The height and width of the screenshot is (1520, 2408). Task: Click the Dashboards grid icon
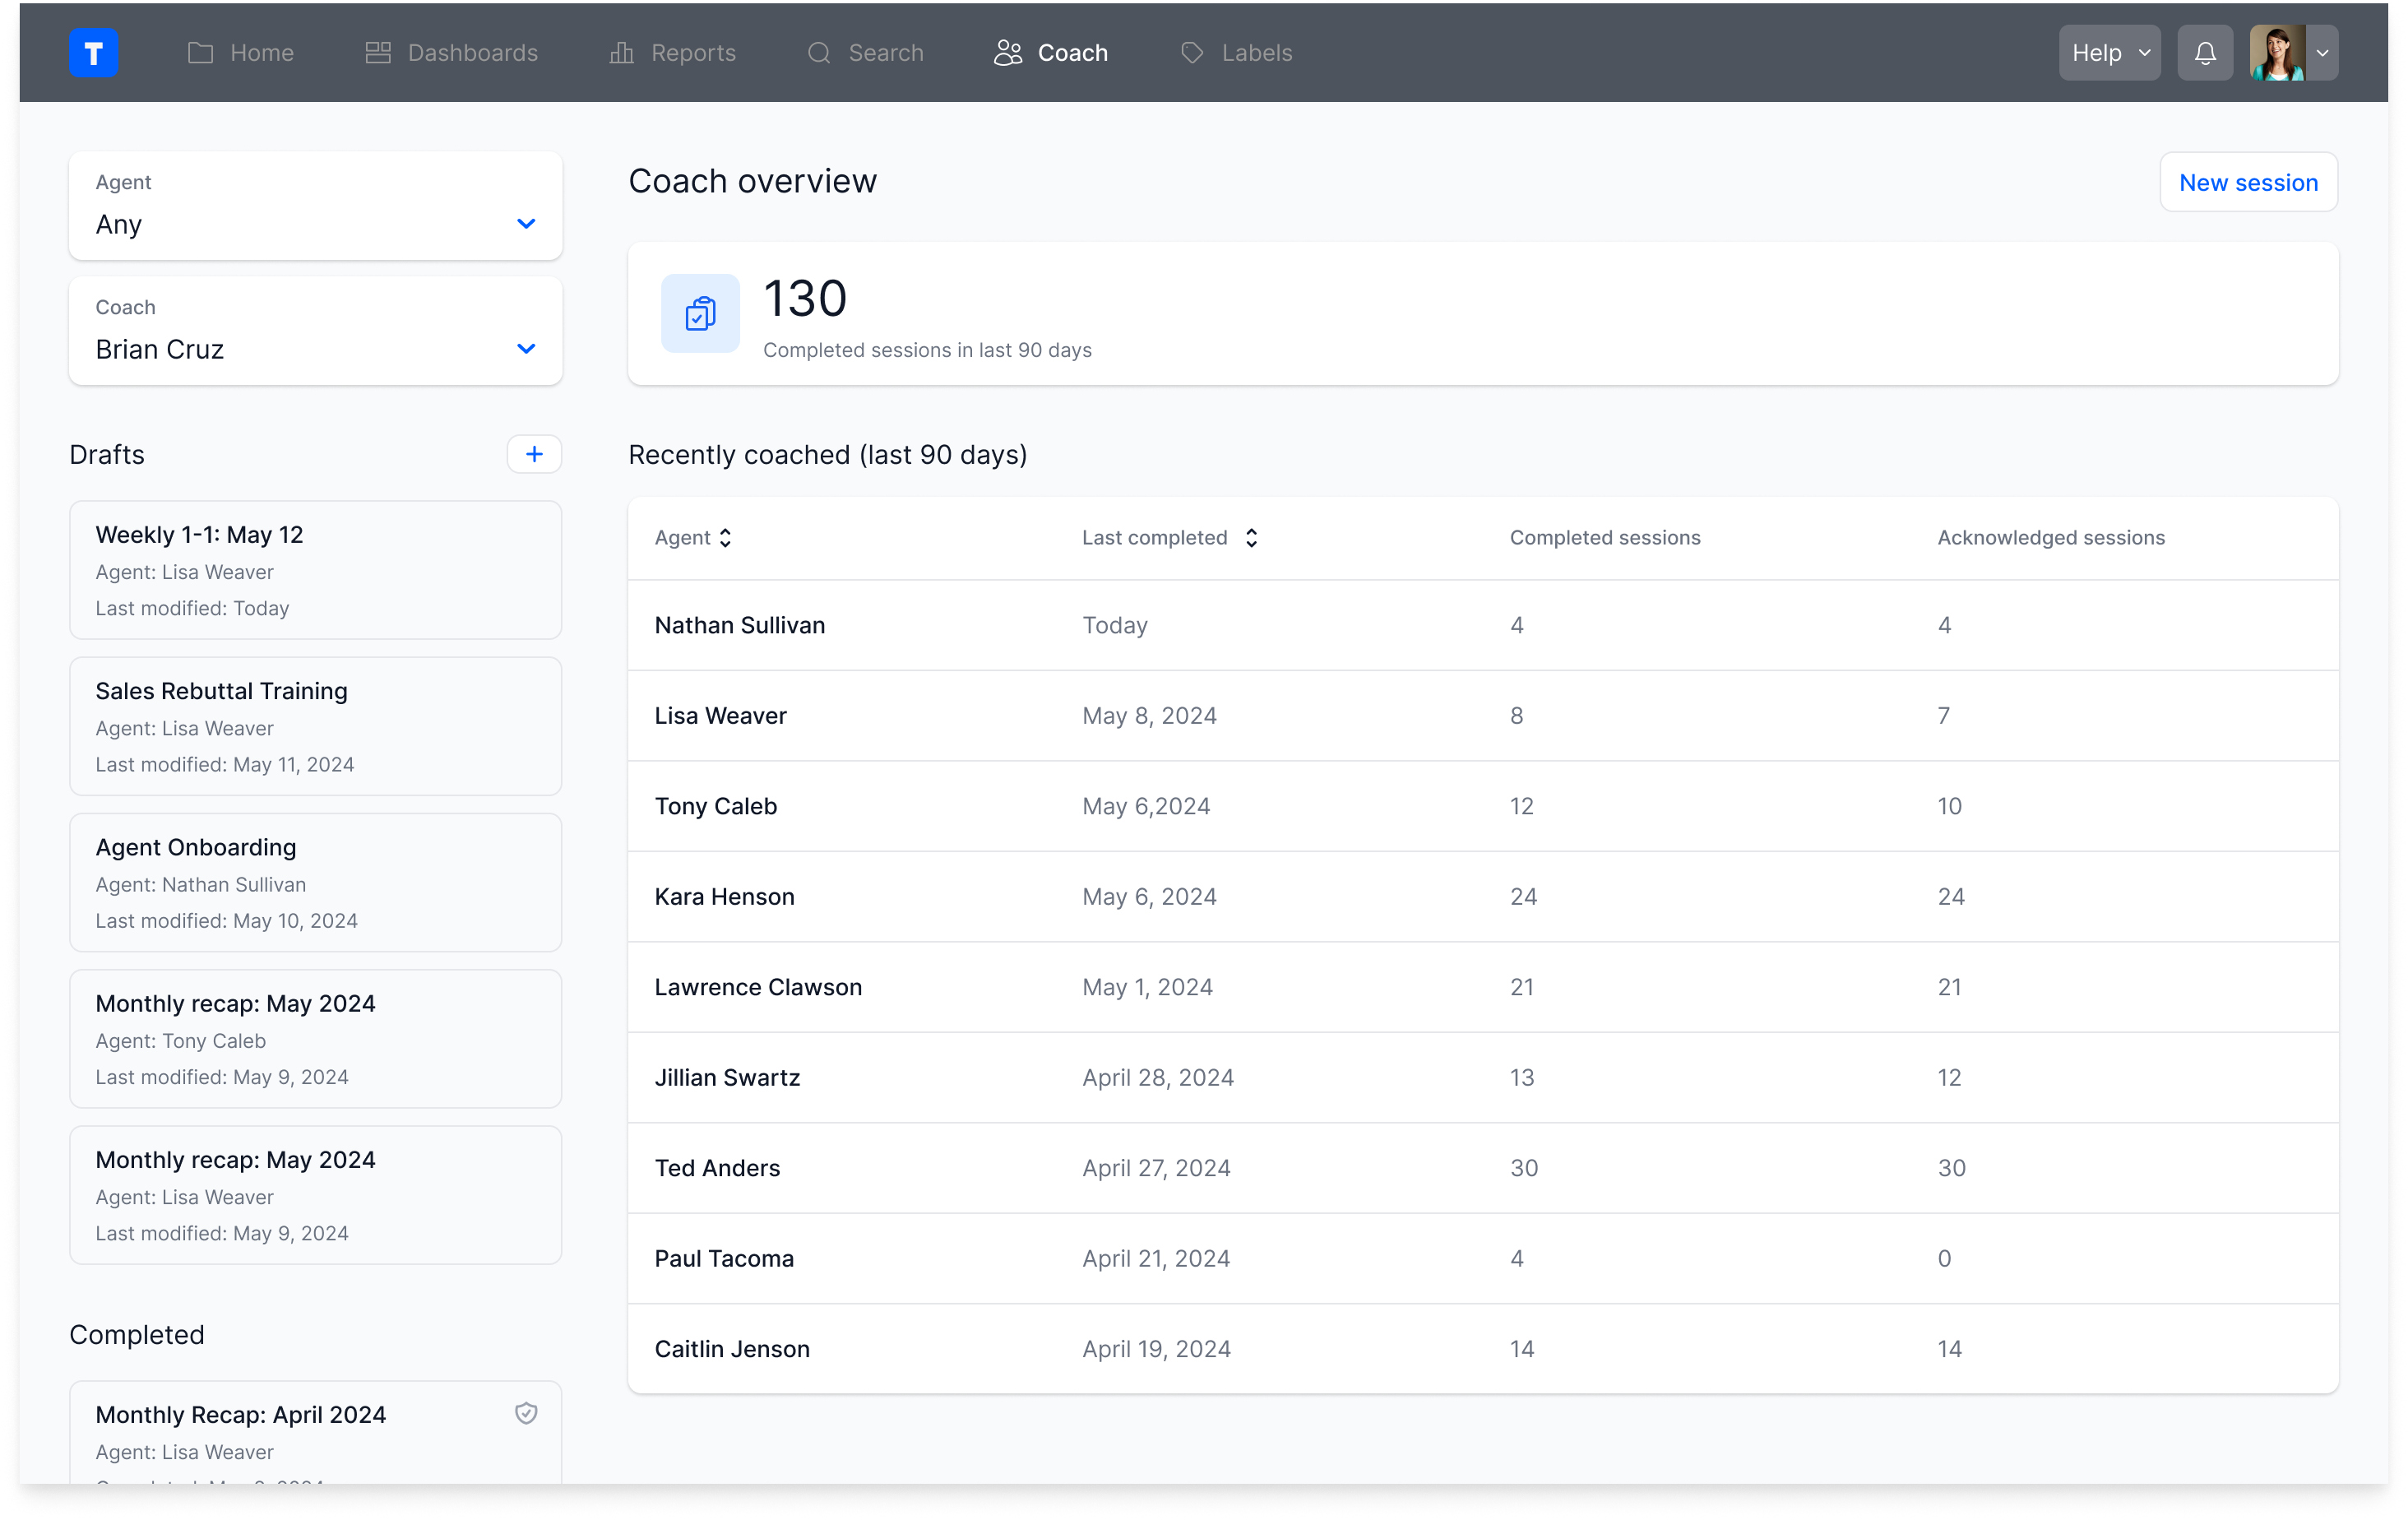coord(378,53)
